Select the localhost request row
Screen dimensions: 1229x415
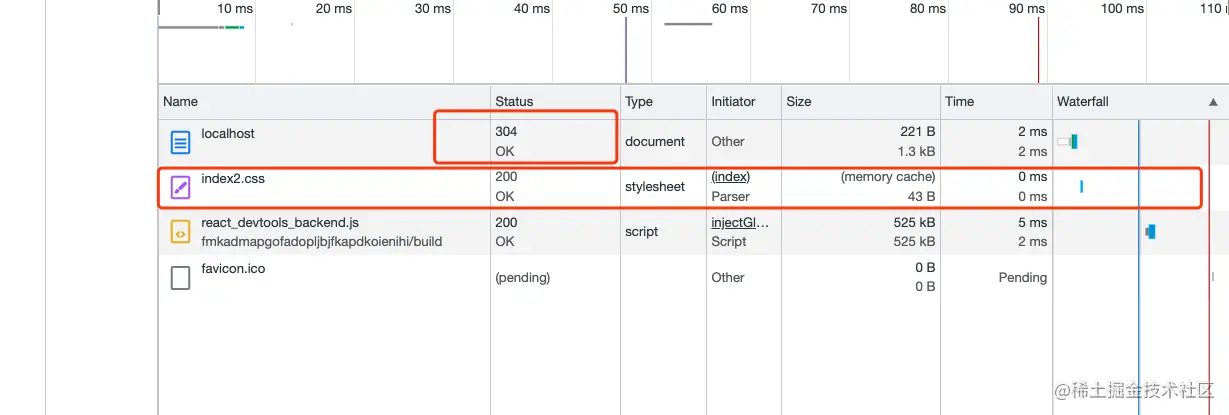tap(228, 133)
